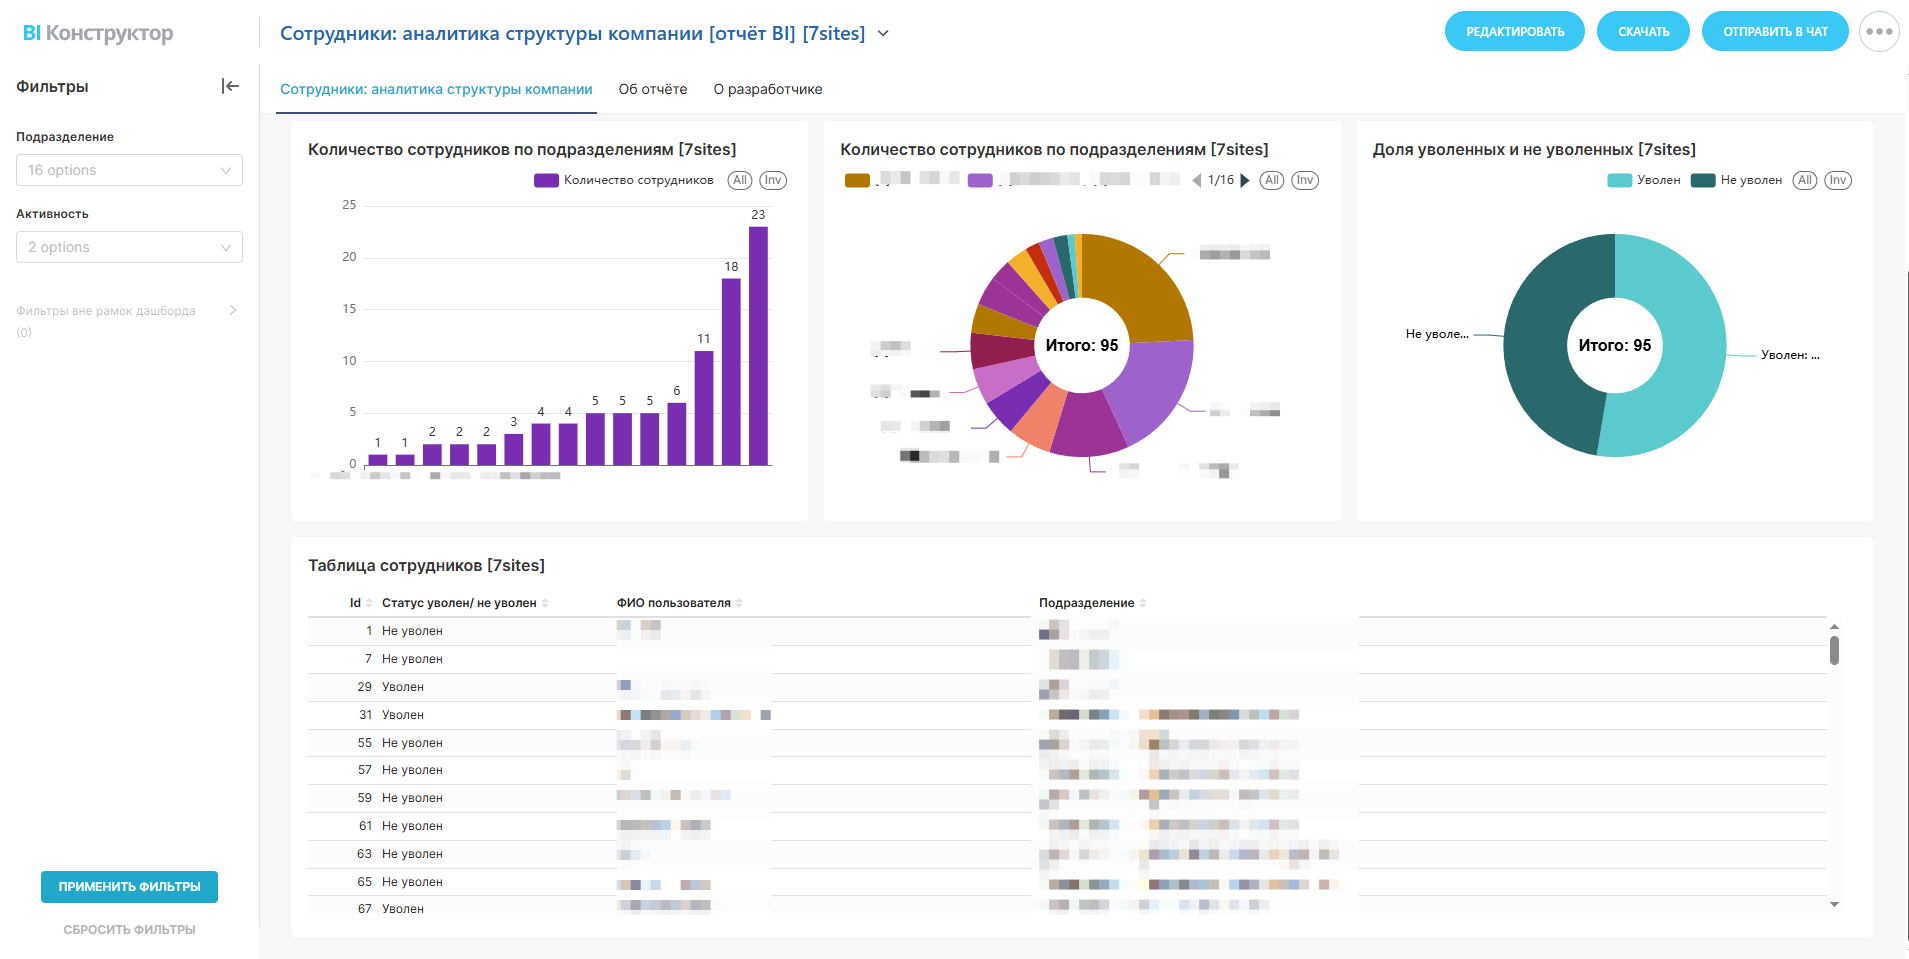Viewport: 1909px width, 959px height.
Task: Click the Скачать button
Action: [1643, 31]
